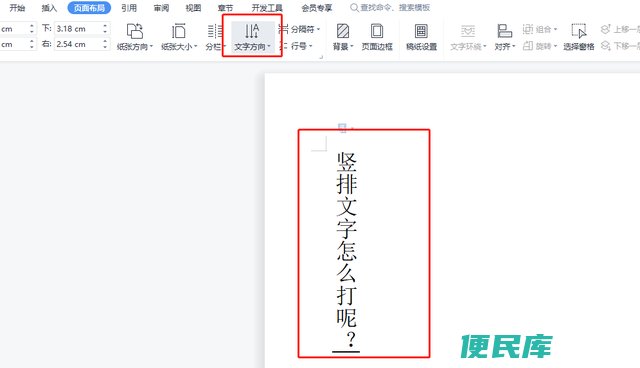Open the 开发工具 tab
Viewport: 640px width, 368px height.
coord(267,8)
